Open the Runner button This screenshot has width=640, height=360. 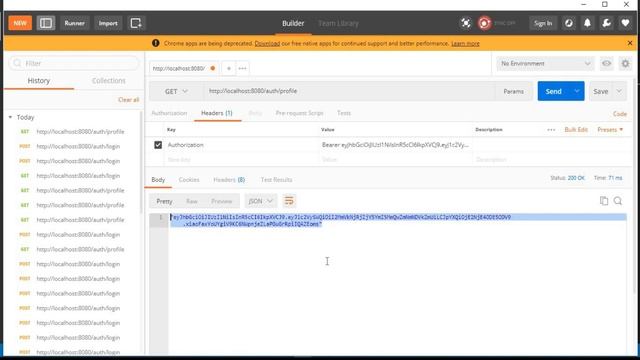[74, 23]
